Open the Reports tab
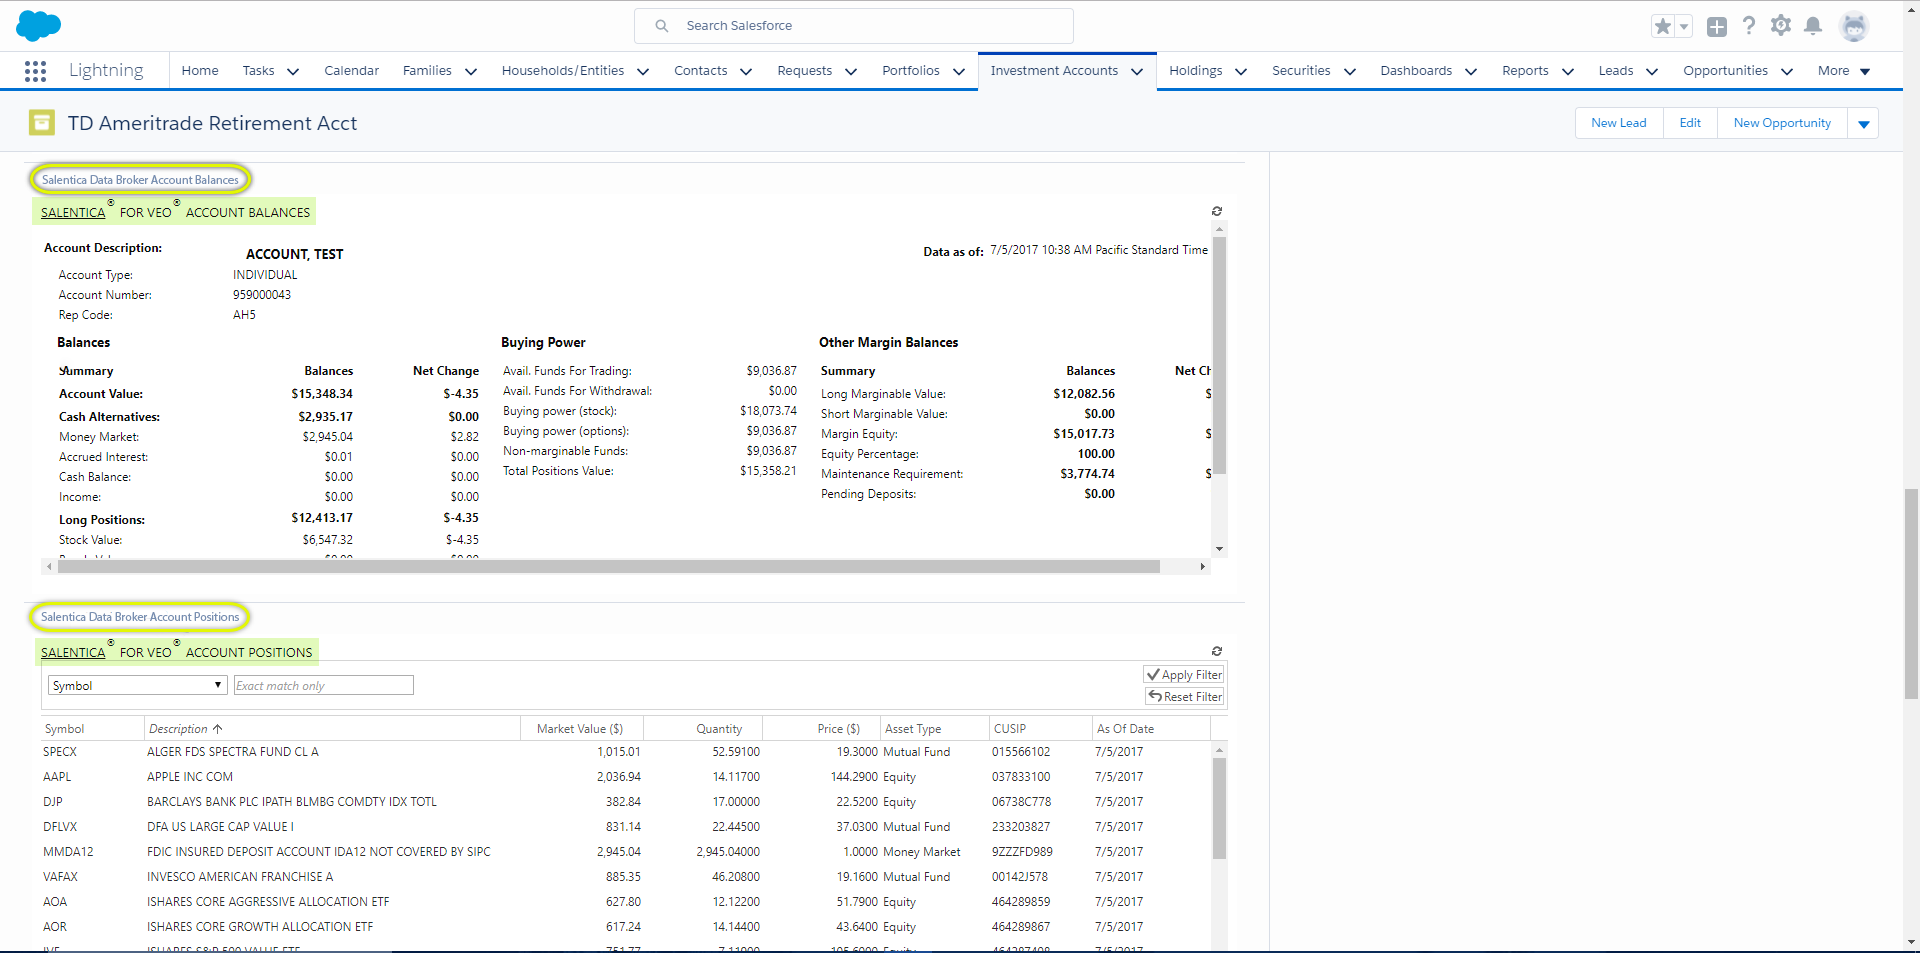The width and height of the screenshot is (1920, 953). (x=1525, y=71)
